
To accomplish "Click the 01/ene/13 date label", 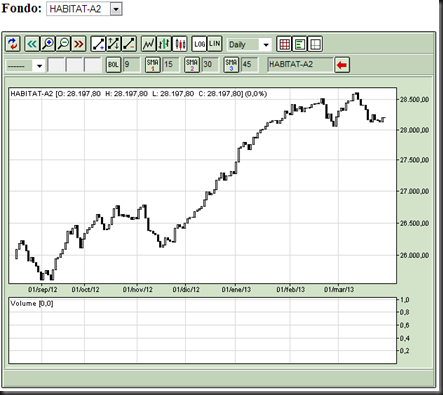I will pos(236,289).
